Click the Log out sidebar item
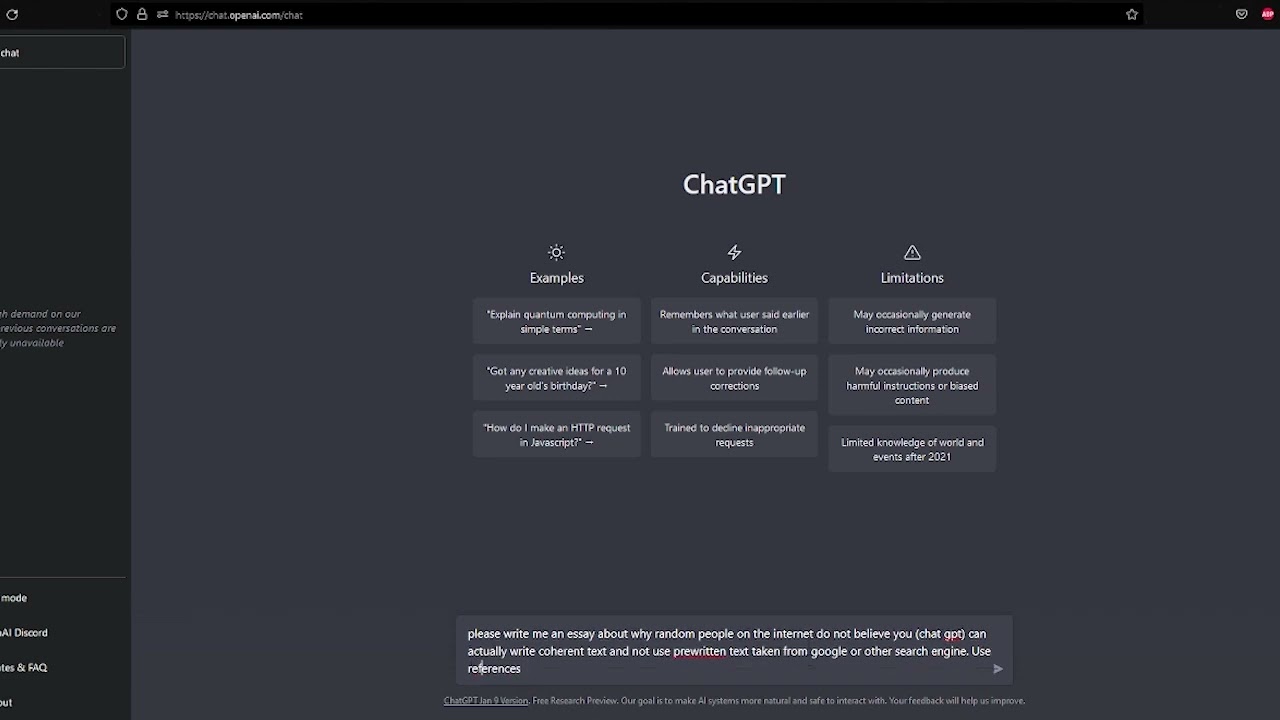1280x720 pixels. tap(62, 703)
